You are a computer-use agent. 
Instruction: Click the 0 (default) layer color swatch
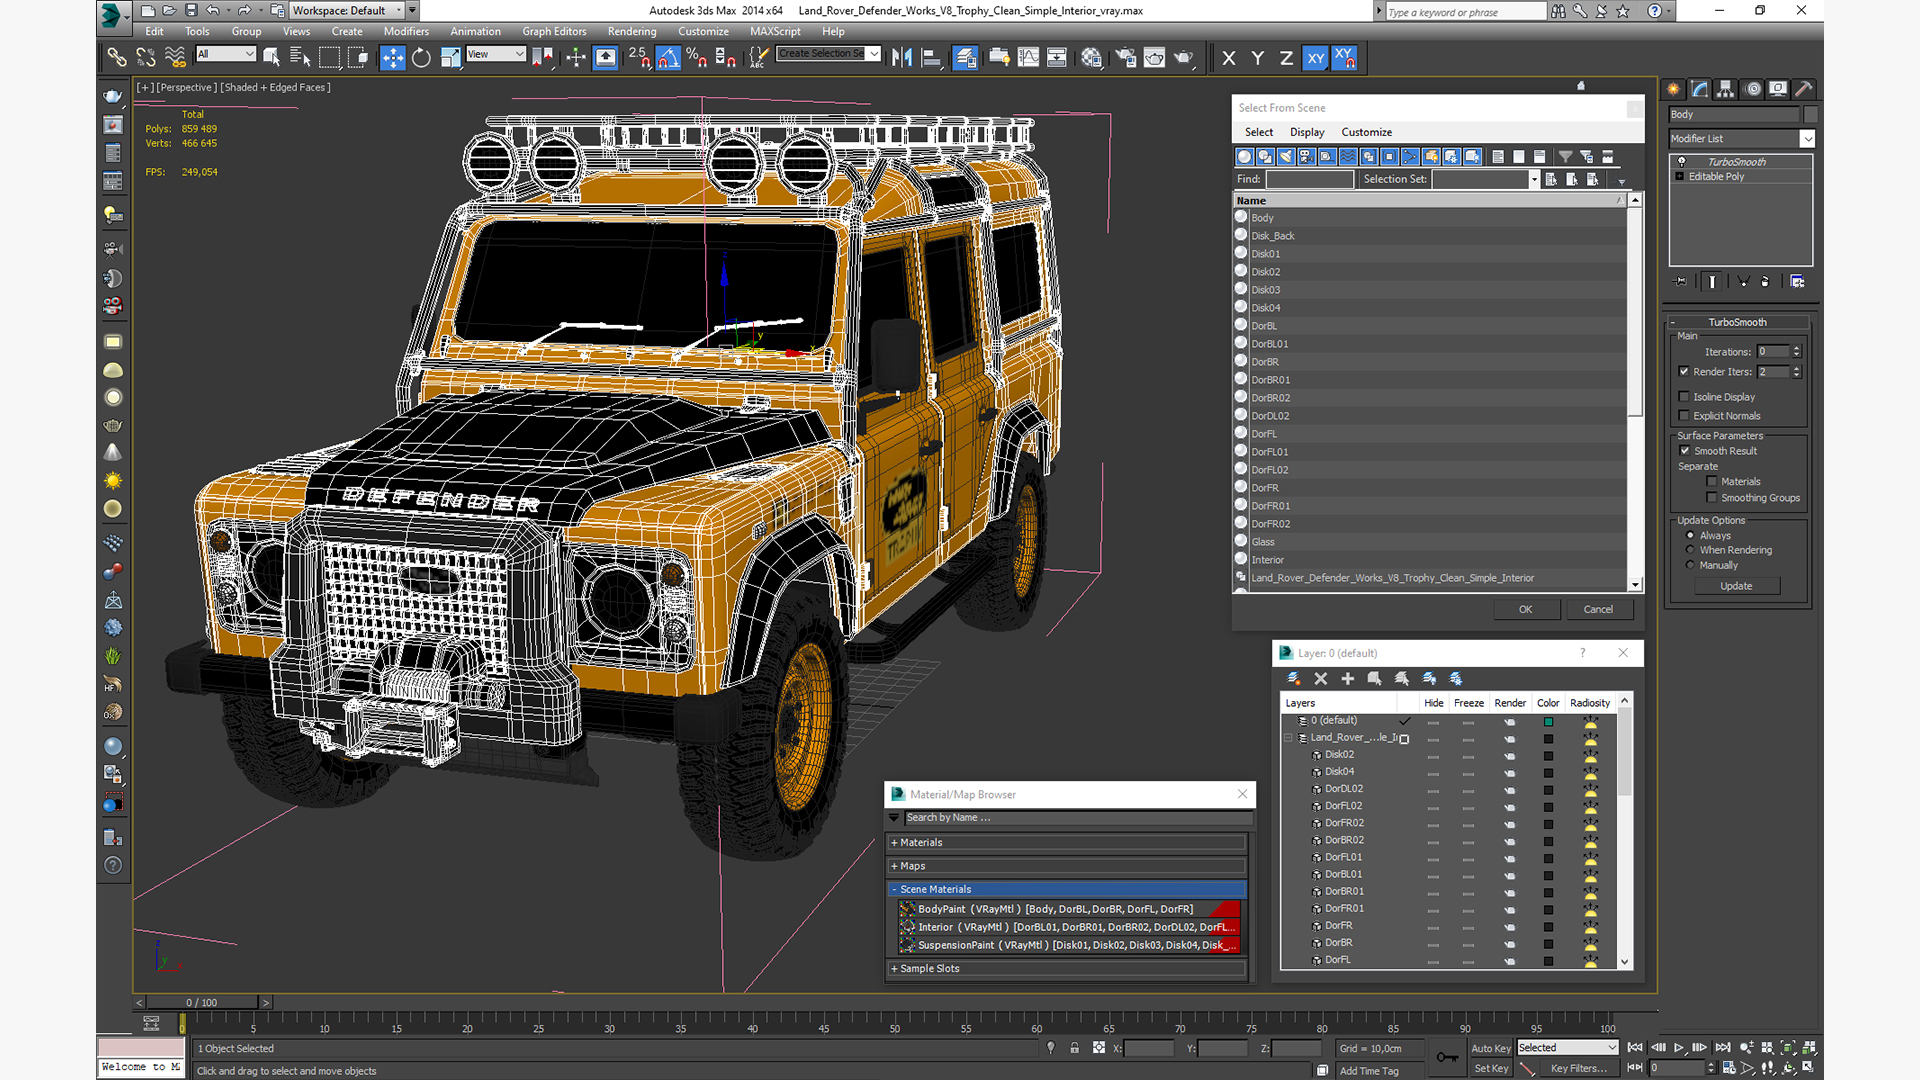pyautogui.click(x=1548, y=721)
